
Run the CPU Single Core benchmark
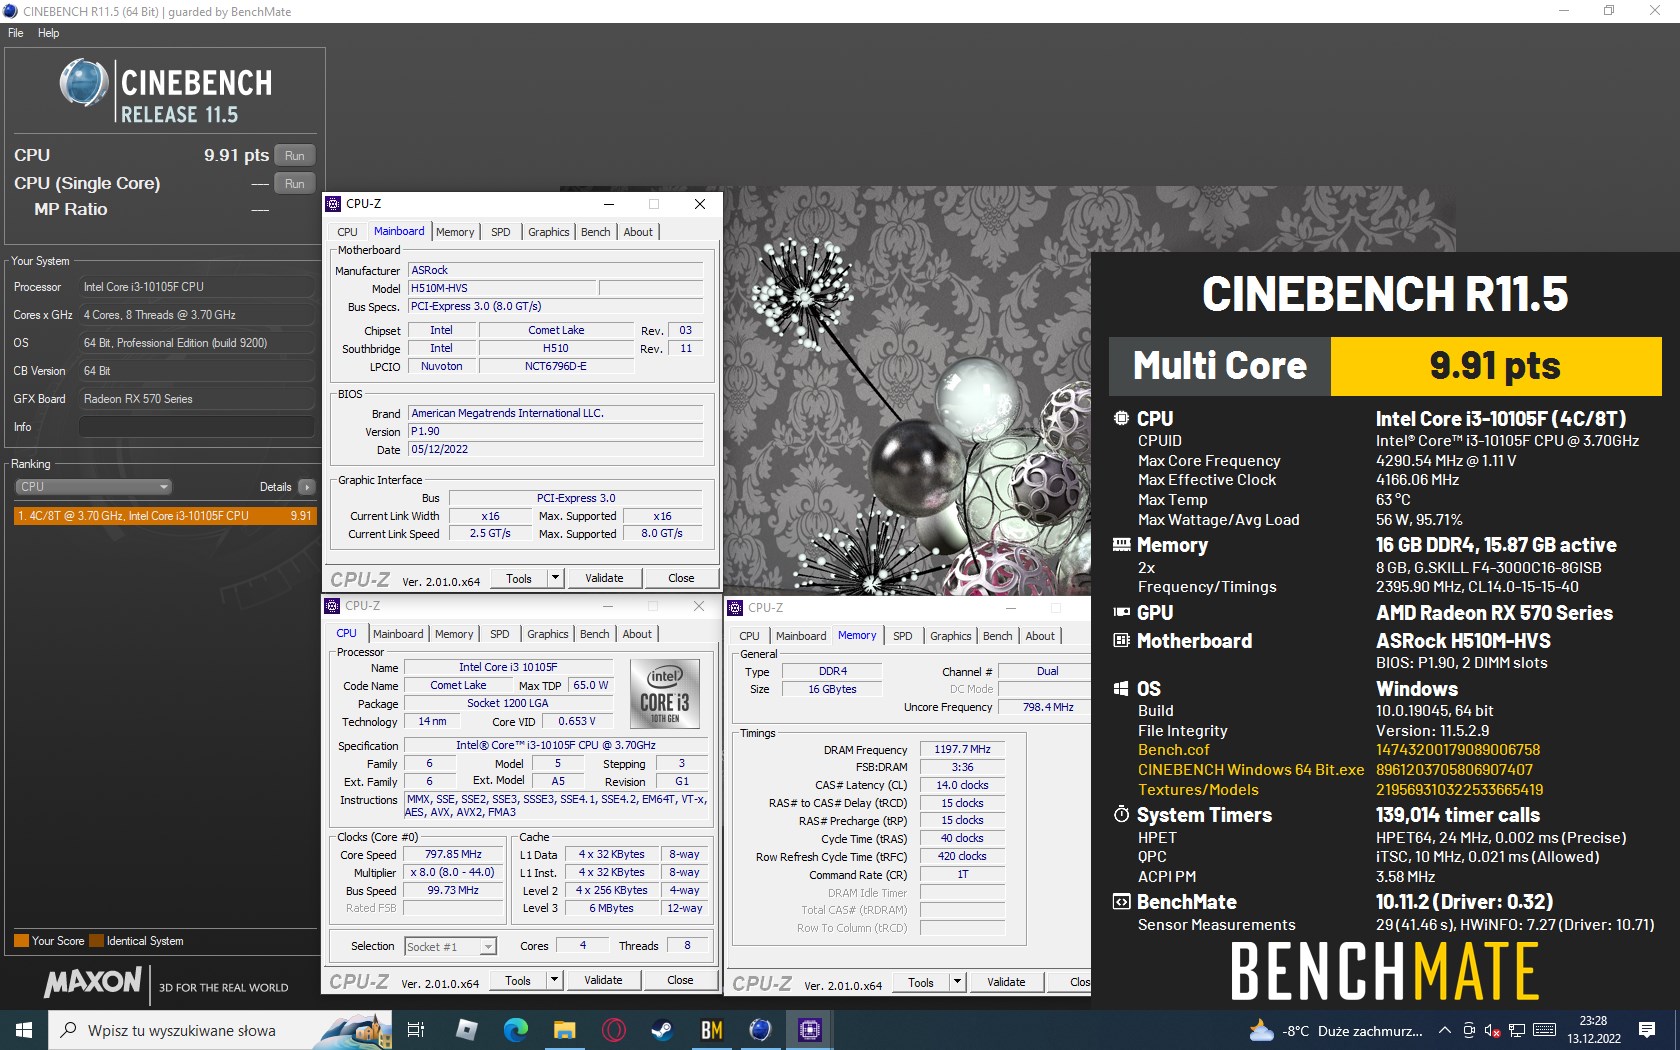point(295,183)
